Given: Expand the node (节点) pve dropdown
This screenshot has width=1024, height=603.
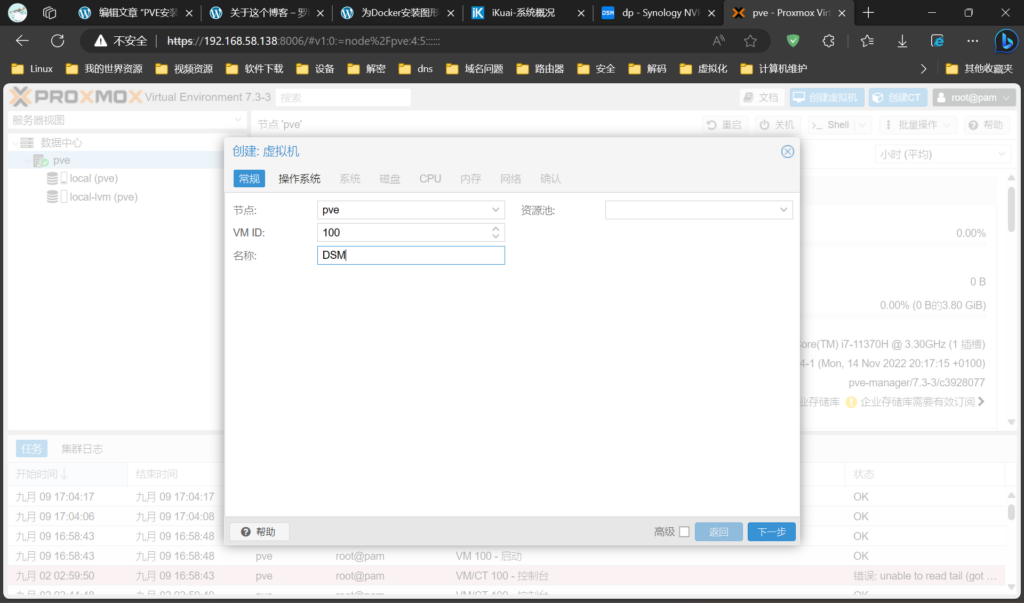Looking at the screenshot, I should tap(496, 210).
